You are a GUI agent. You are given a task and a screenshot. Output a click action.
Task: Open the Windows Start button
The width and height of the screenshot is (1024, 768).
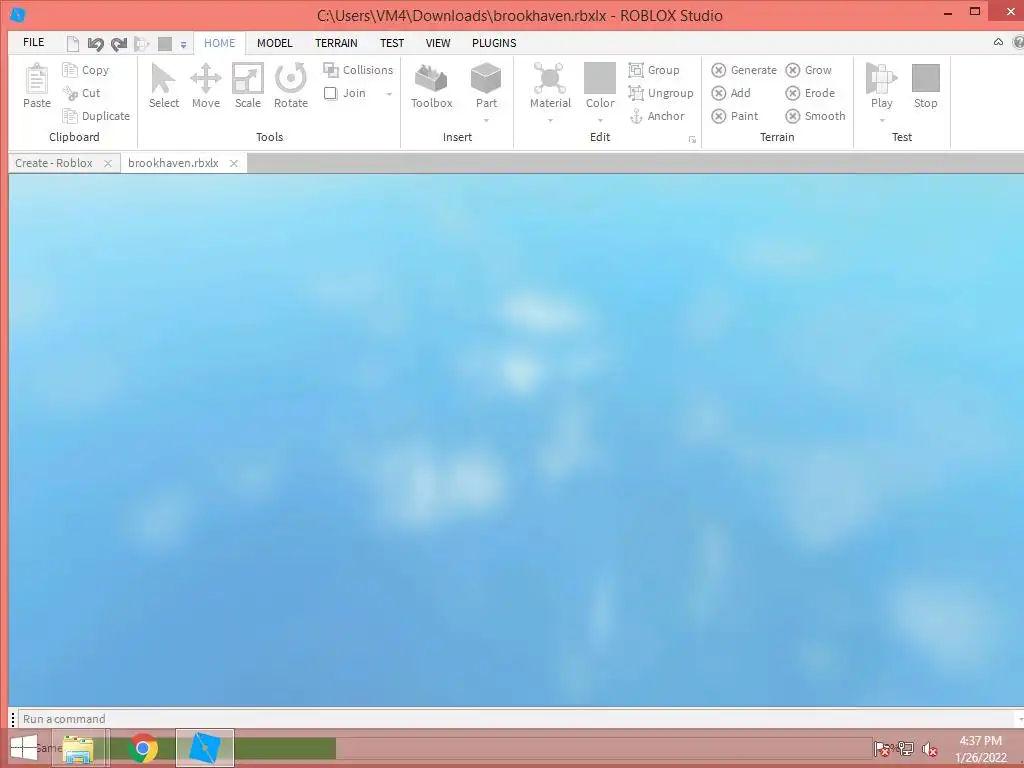pos(24,748)
